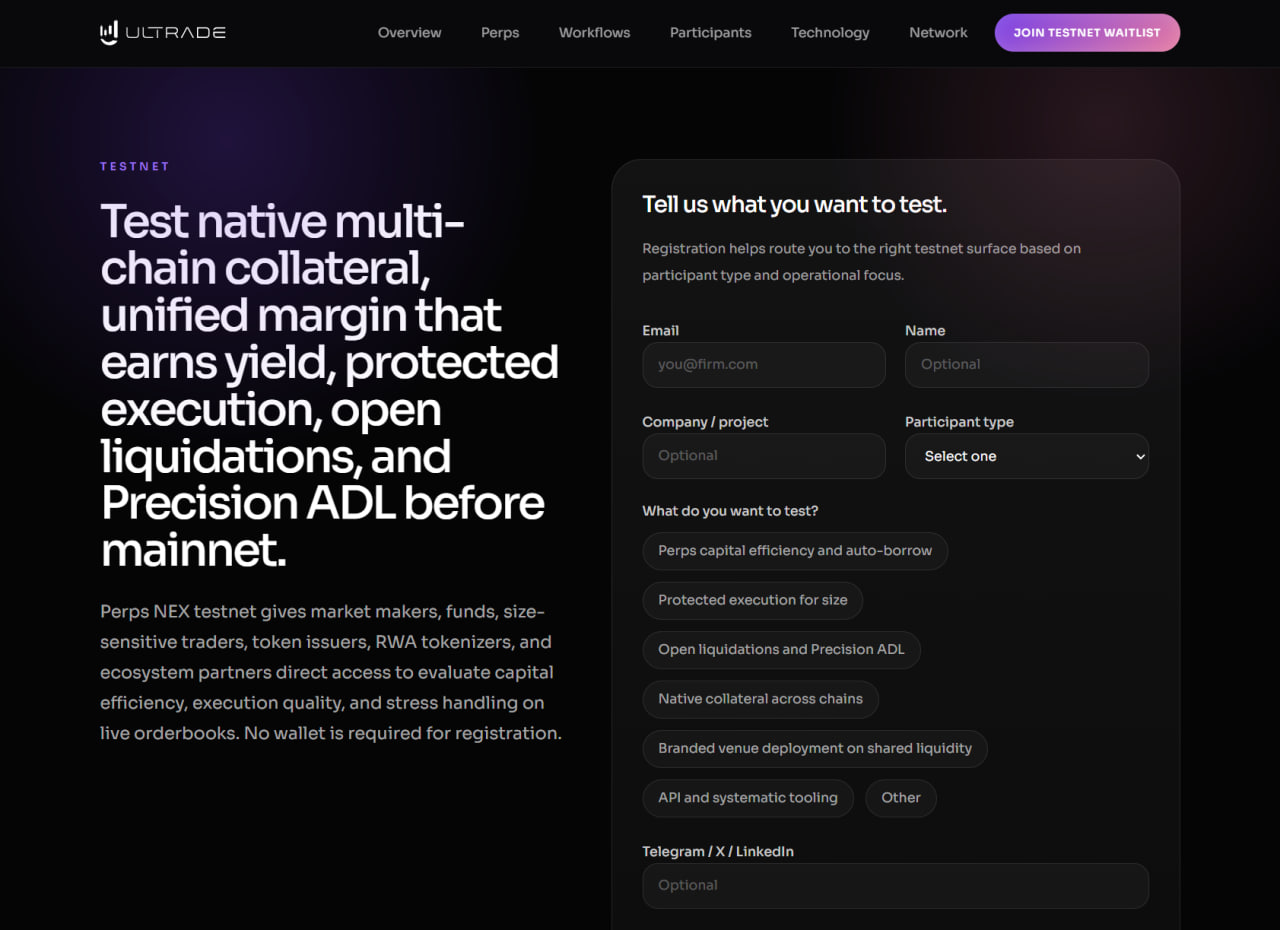Open the Overview nav item

click(x=409, y=33)
